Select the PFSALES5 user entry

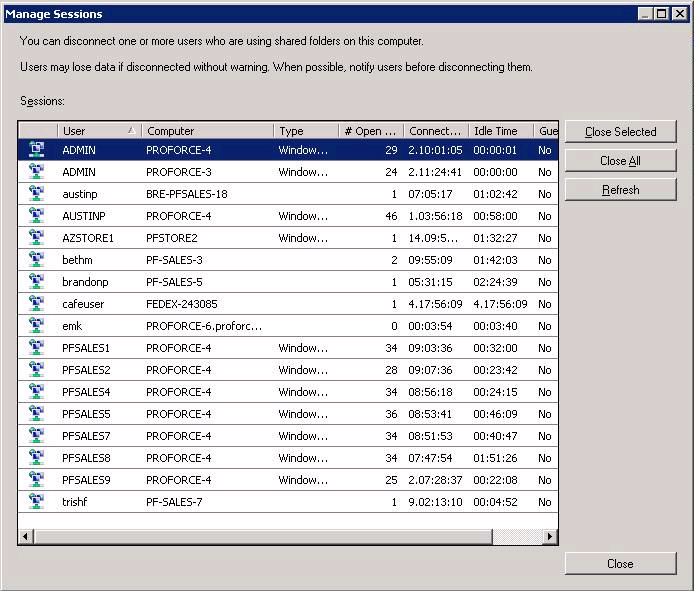coord(86,414)
